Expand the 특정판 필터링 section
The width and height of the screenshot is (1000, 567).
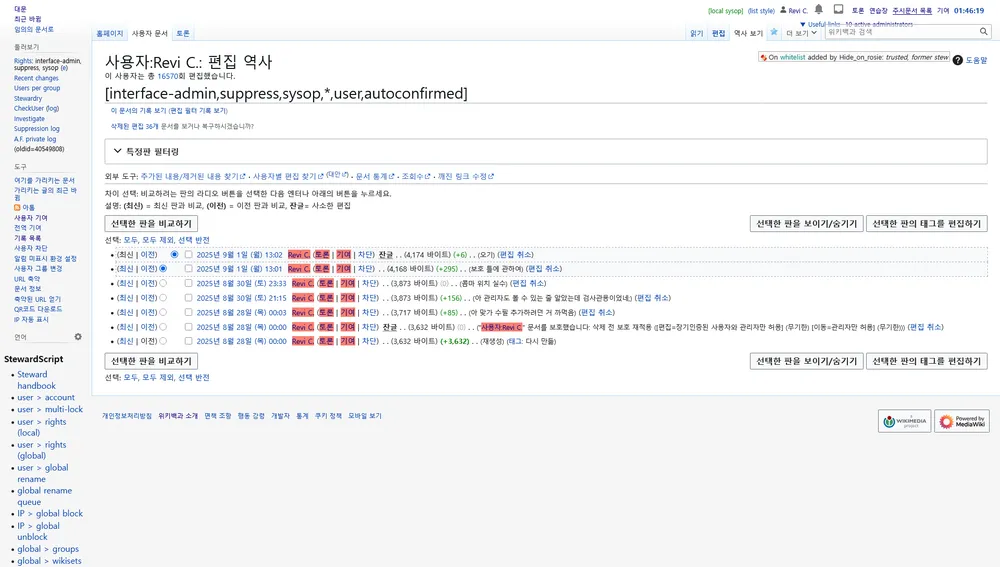(546, 151)
